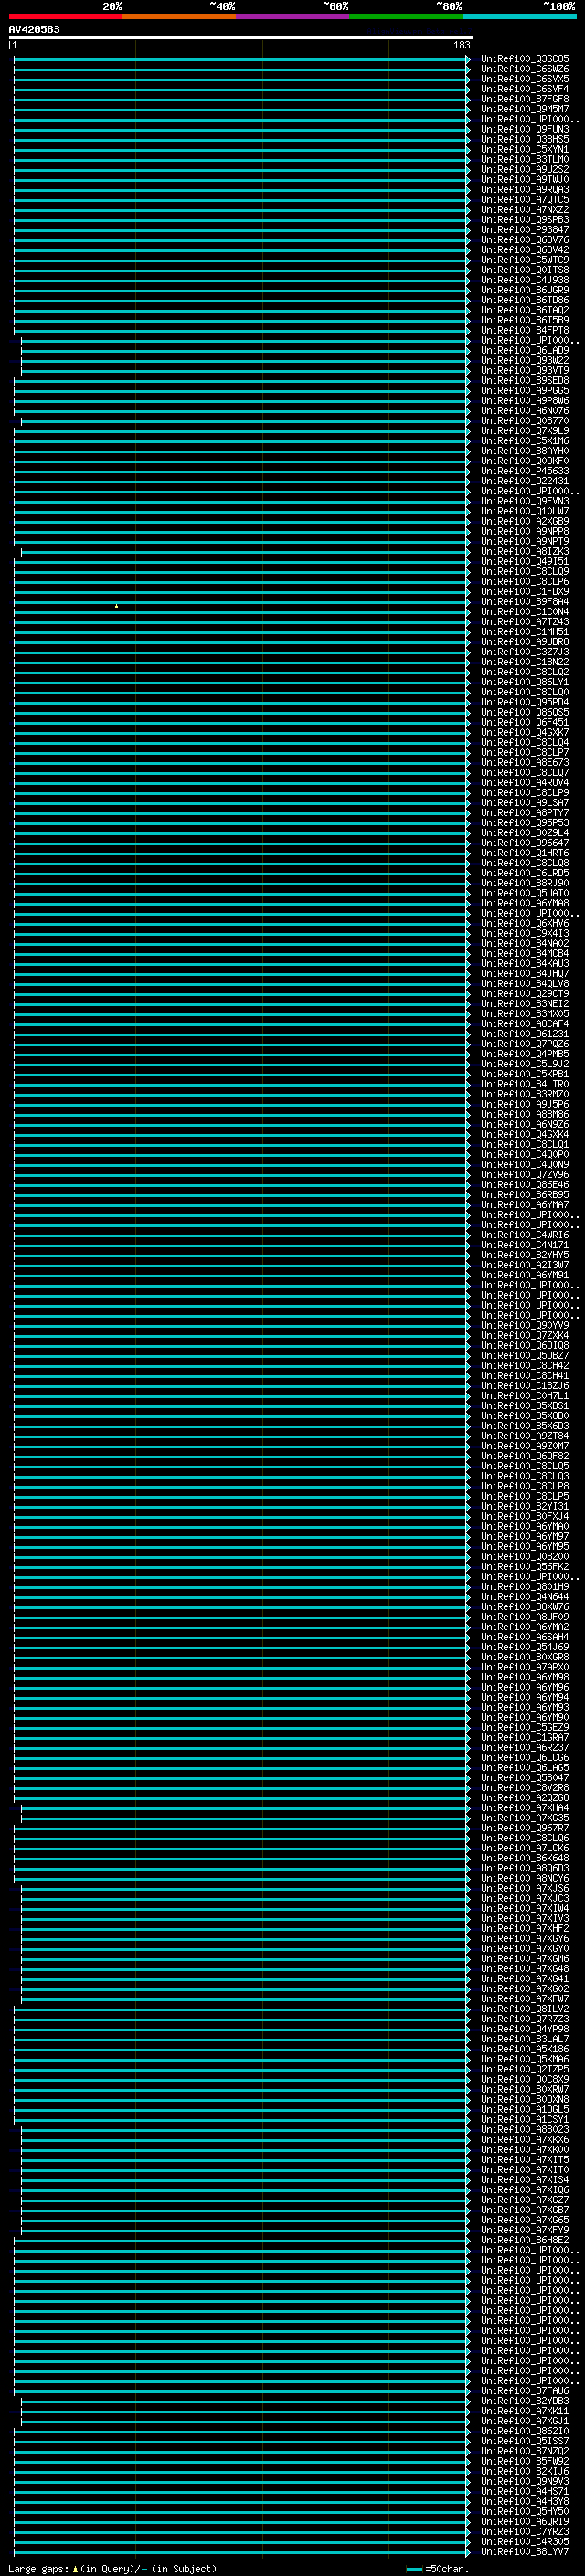This screenshot has width=585, height=2576.
Task: Select hit label UniRef100_O22431
Action: coord(524,481)
